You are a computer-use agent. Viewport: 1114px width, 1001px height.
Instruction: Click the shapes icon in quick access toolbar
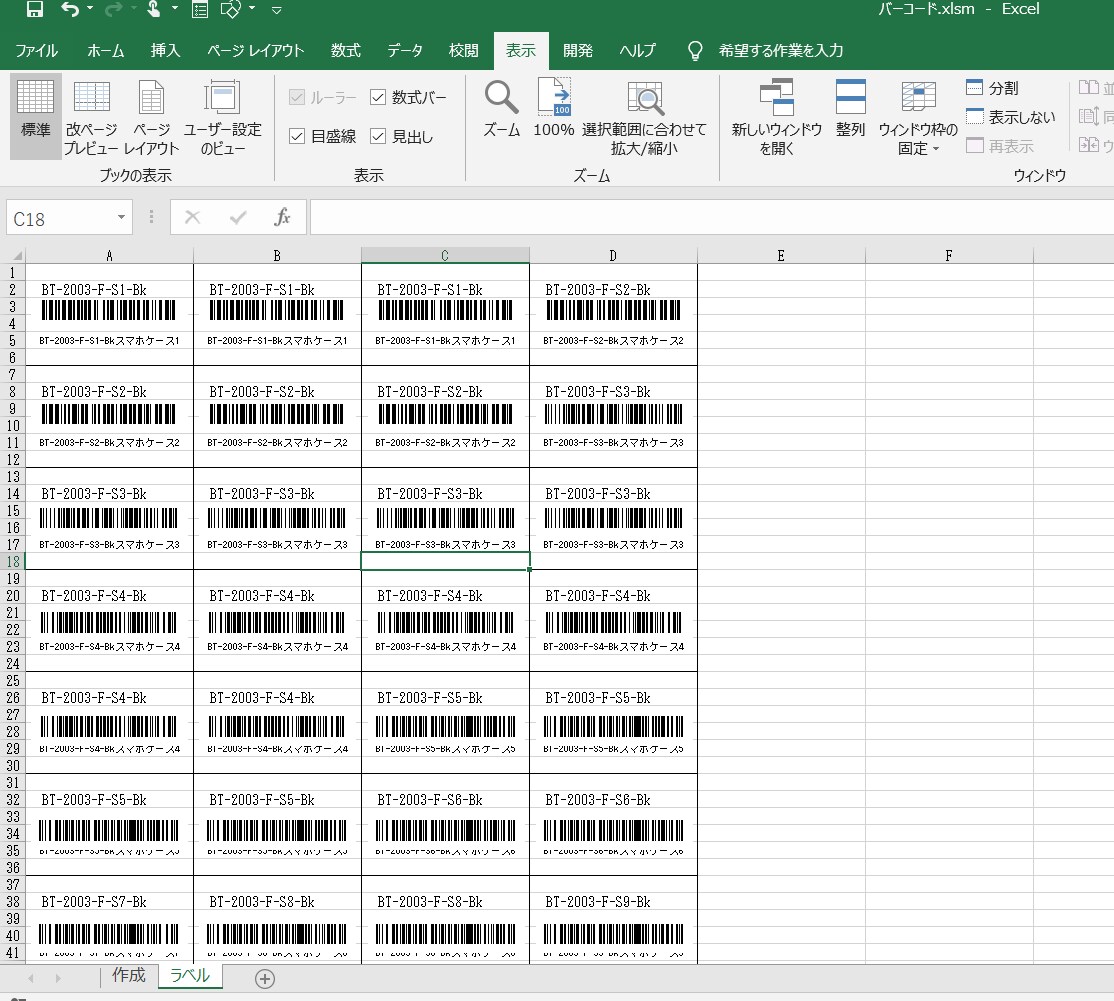click(x=231, y=9)
